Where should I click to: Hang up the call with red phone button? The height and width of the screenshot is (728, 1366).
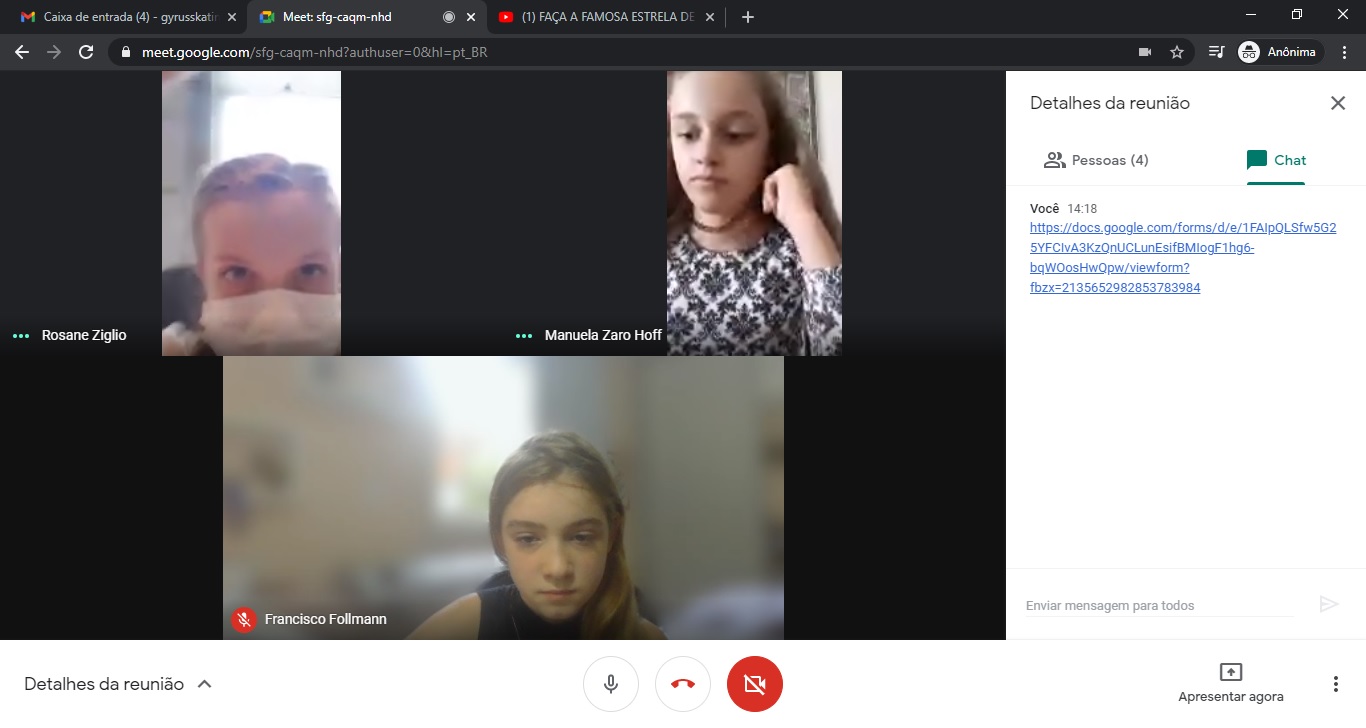click(x=683, y=684)
